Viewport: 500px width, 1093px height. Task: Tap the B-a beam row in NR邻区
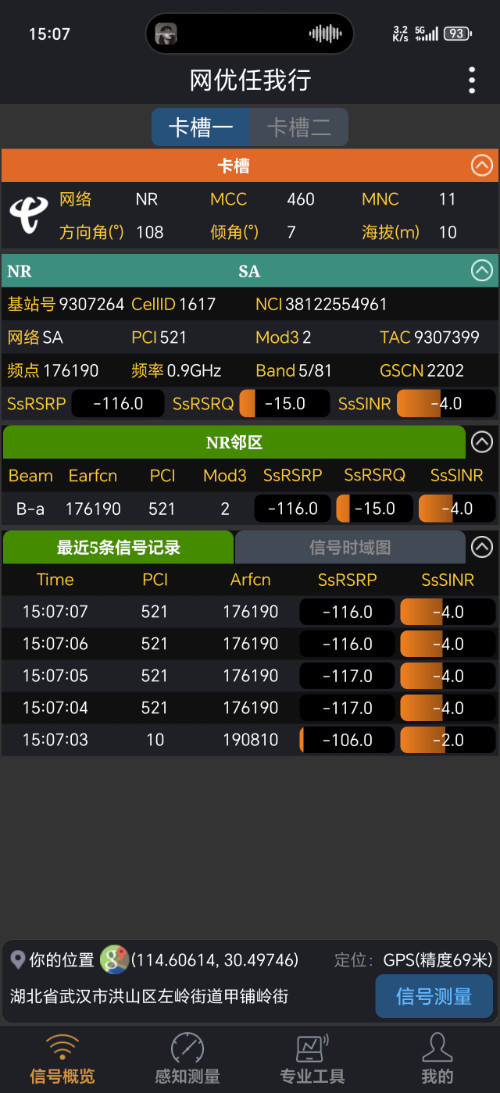click(x=250, y=509)
